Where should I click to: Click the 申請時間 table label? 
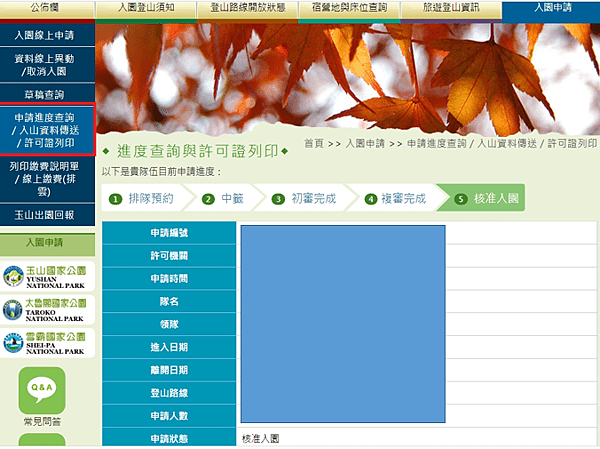pos(169,279)
